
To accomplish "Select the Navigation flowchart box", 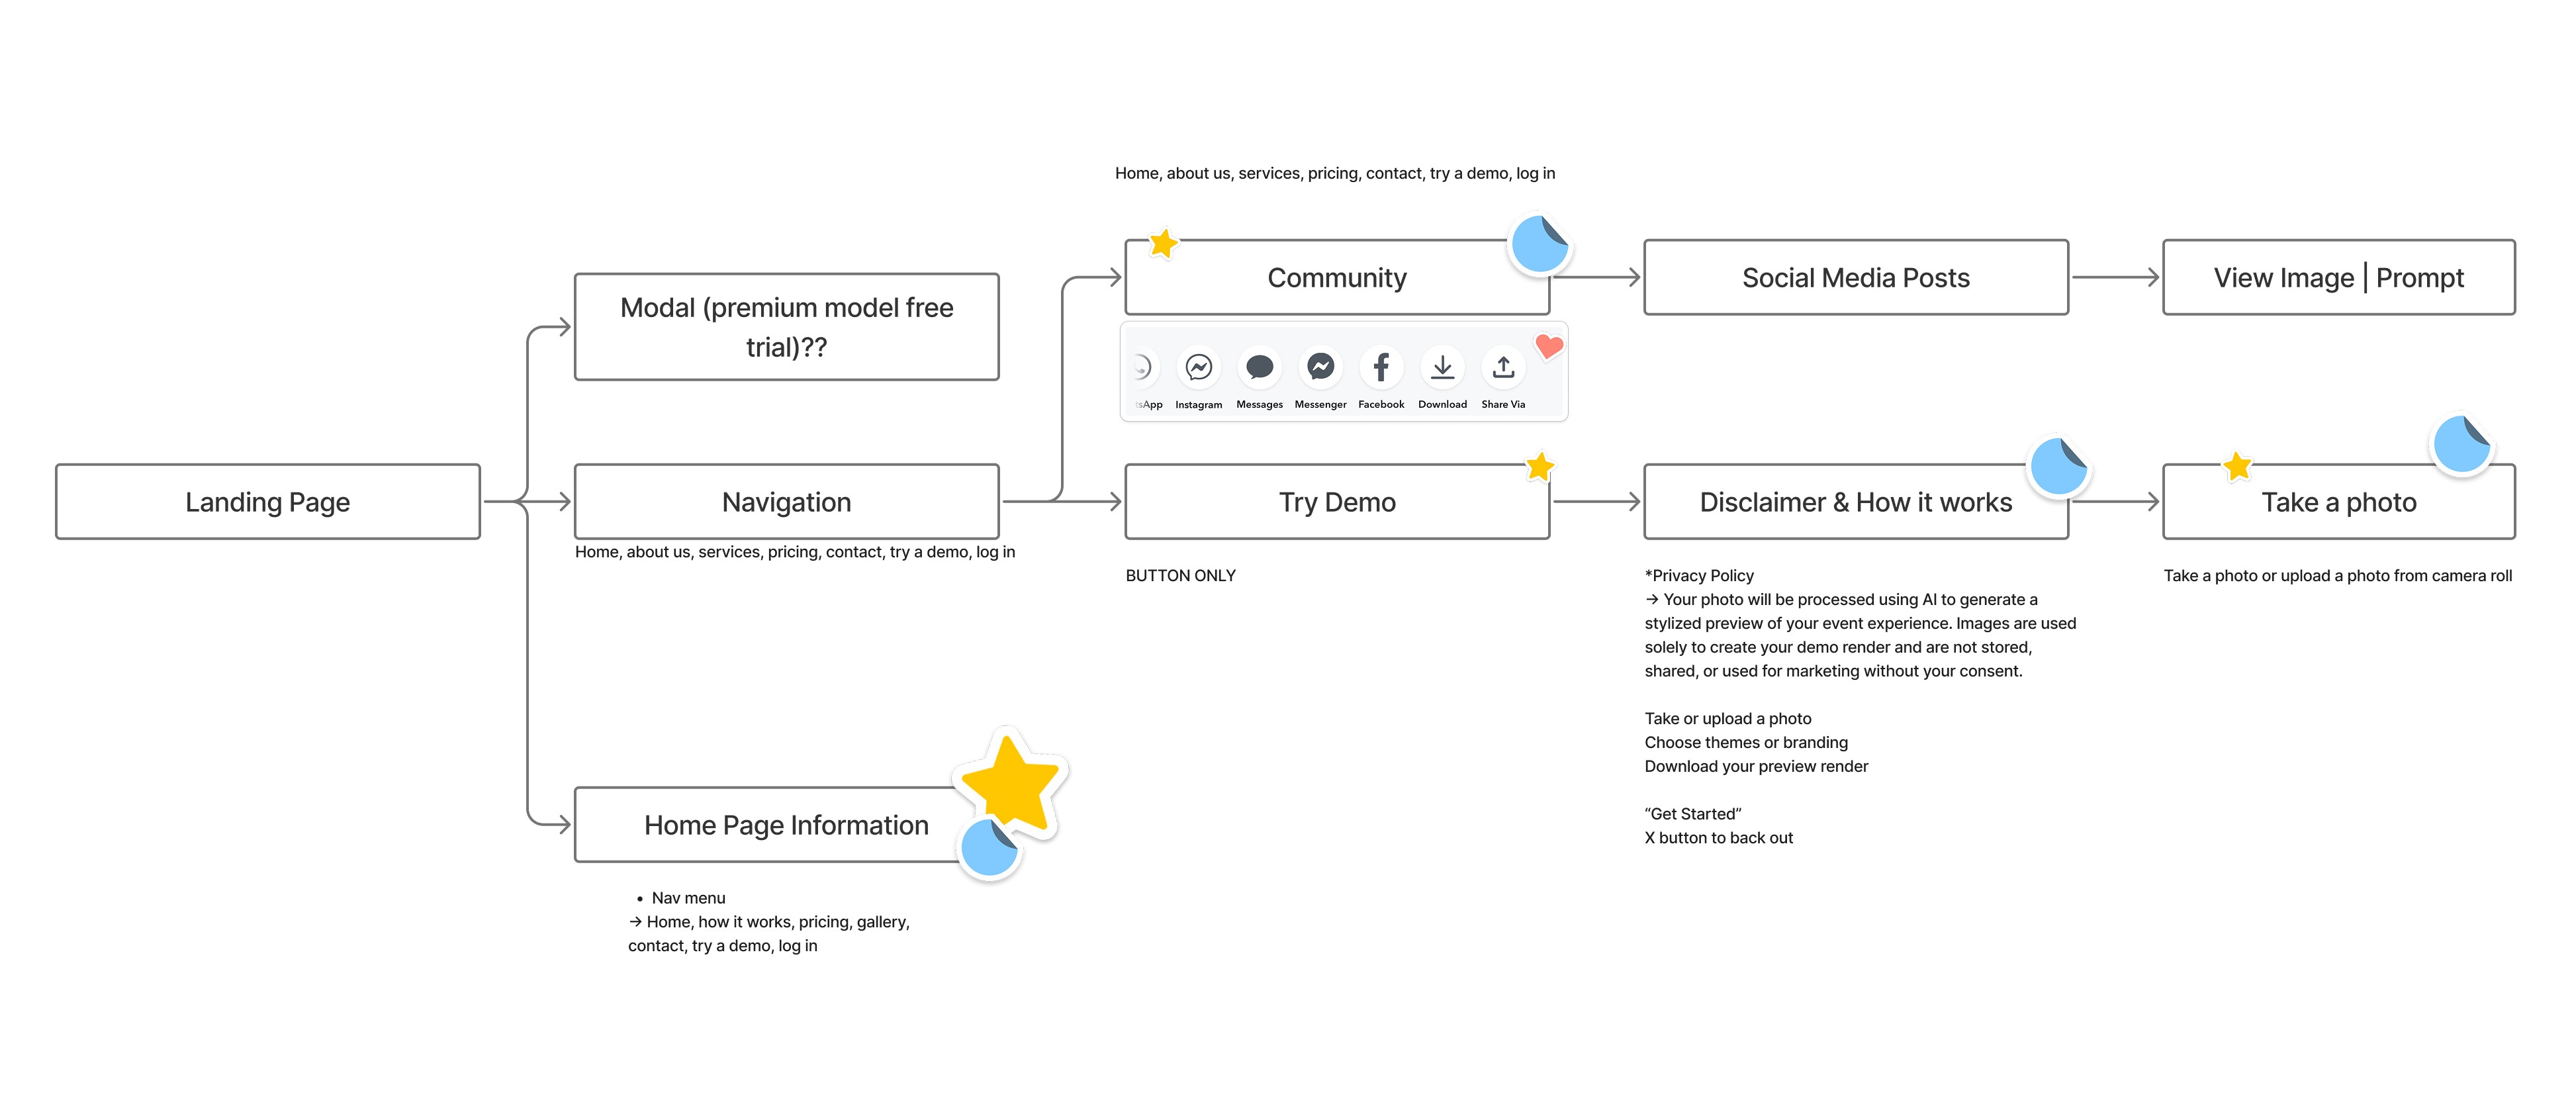I will pyautogui.click(x=786, y=502).
